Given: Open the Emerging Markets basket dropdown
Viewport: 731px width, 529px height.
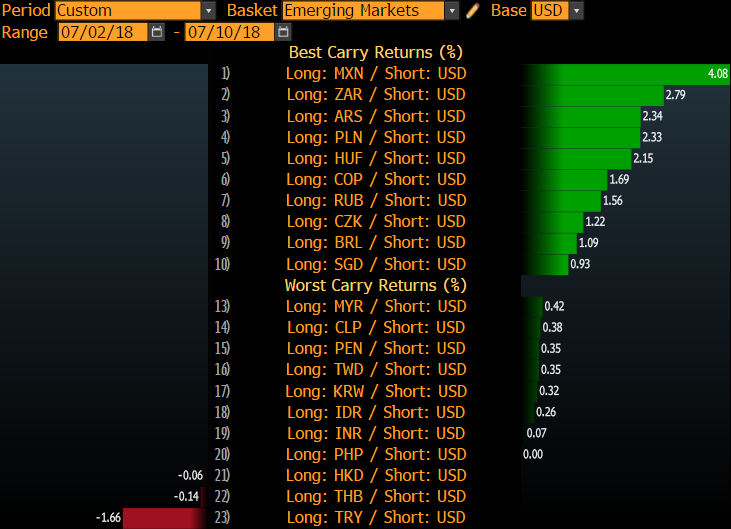Looking at the screenshot, I should click(x=451, y=11).
